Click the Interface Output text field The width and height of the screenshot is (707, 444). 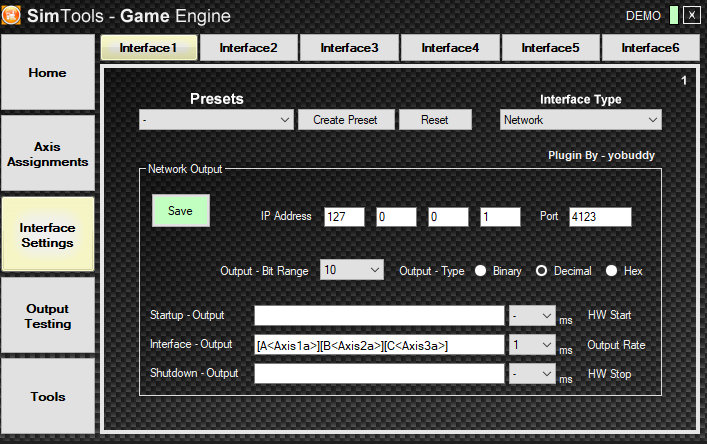click(x=379, y=345)
